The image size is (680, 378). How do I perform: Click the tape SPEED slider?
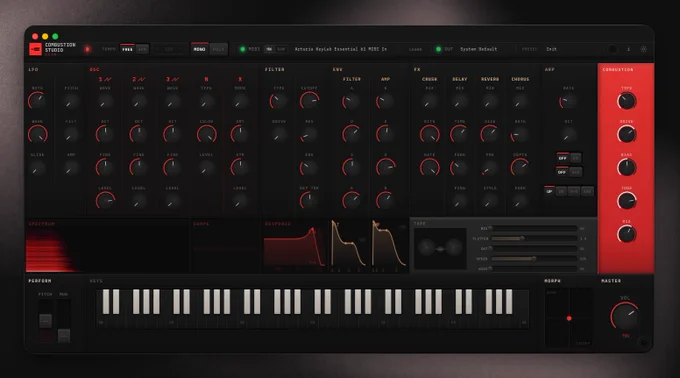(x=534, y=259)
